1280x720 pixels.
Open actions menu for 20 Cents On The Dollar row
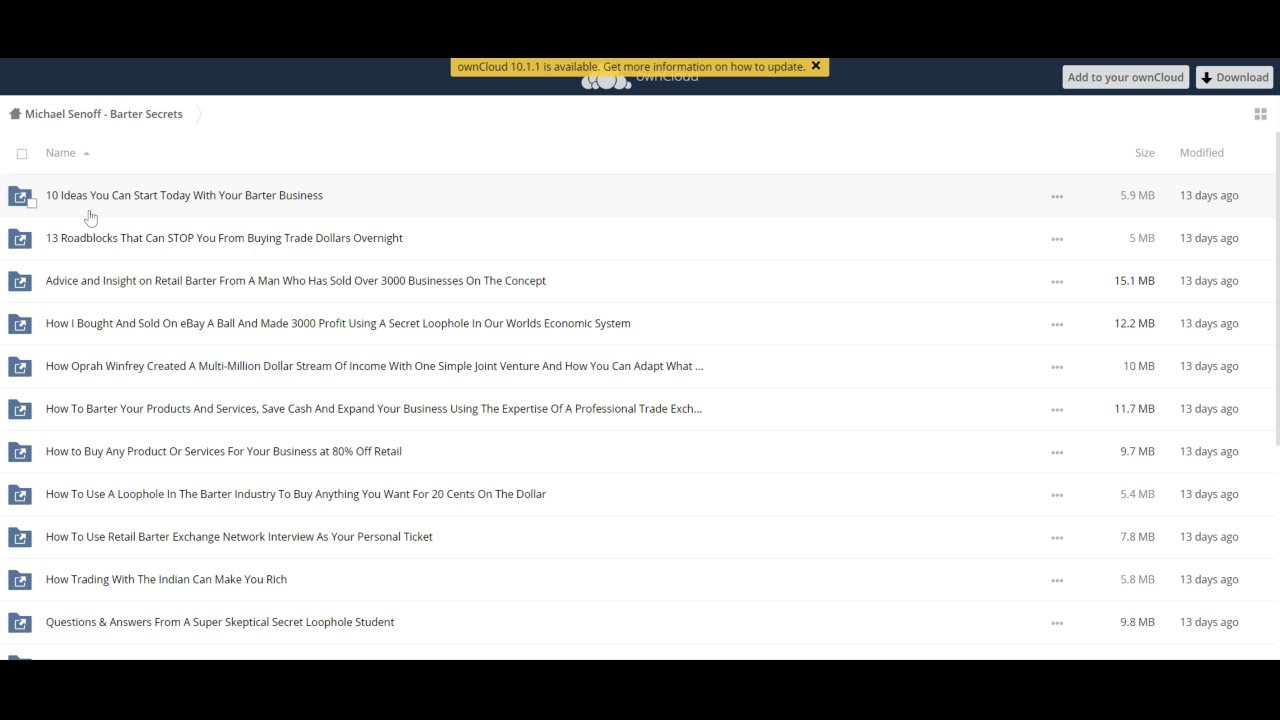point(1057,495)
